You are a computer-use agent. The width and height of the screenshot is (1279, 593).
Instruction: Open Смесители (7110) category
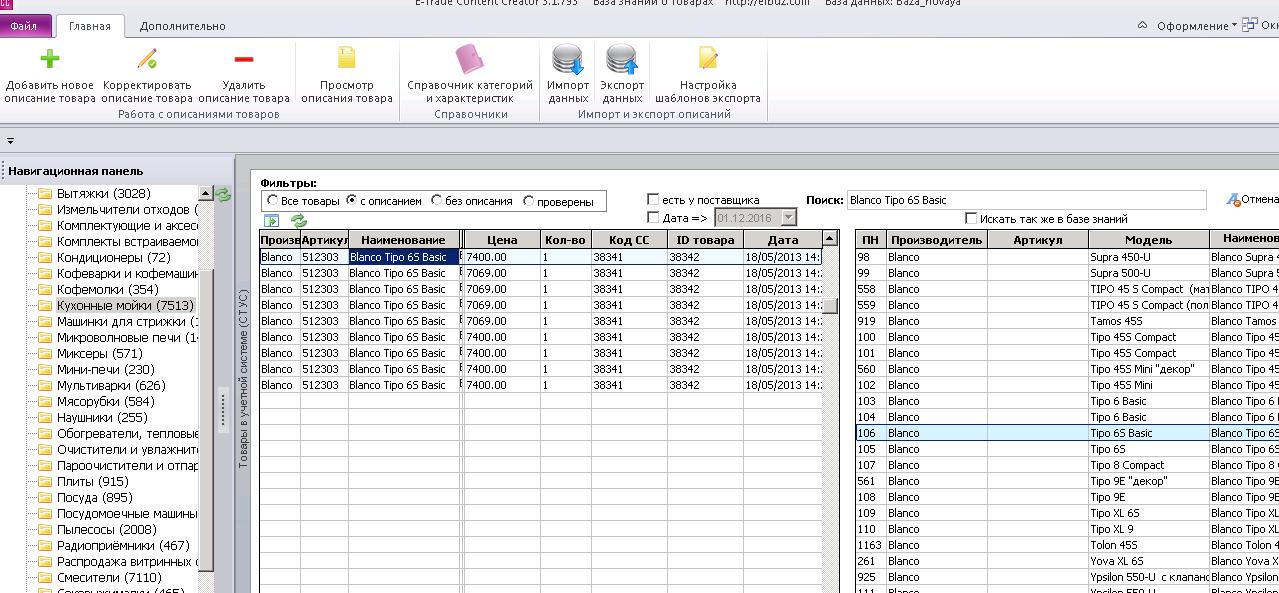coord(108,577)
